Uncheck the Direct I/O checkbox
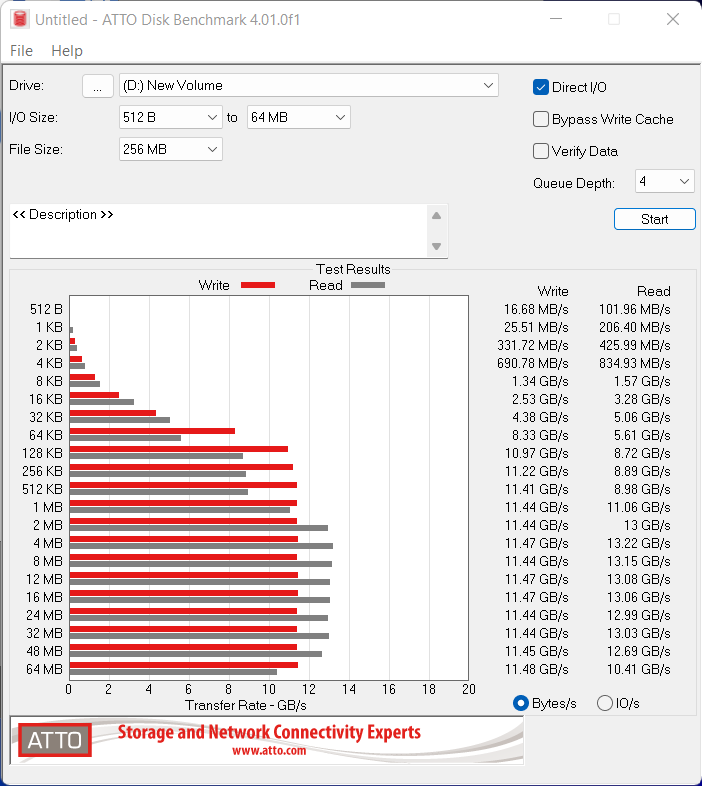This screenshot has width=702, height=786. coord(541,87)
